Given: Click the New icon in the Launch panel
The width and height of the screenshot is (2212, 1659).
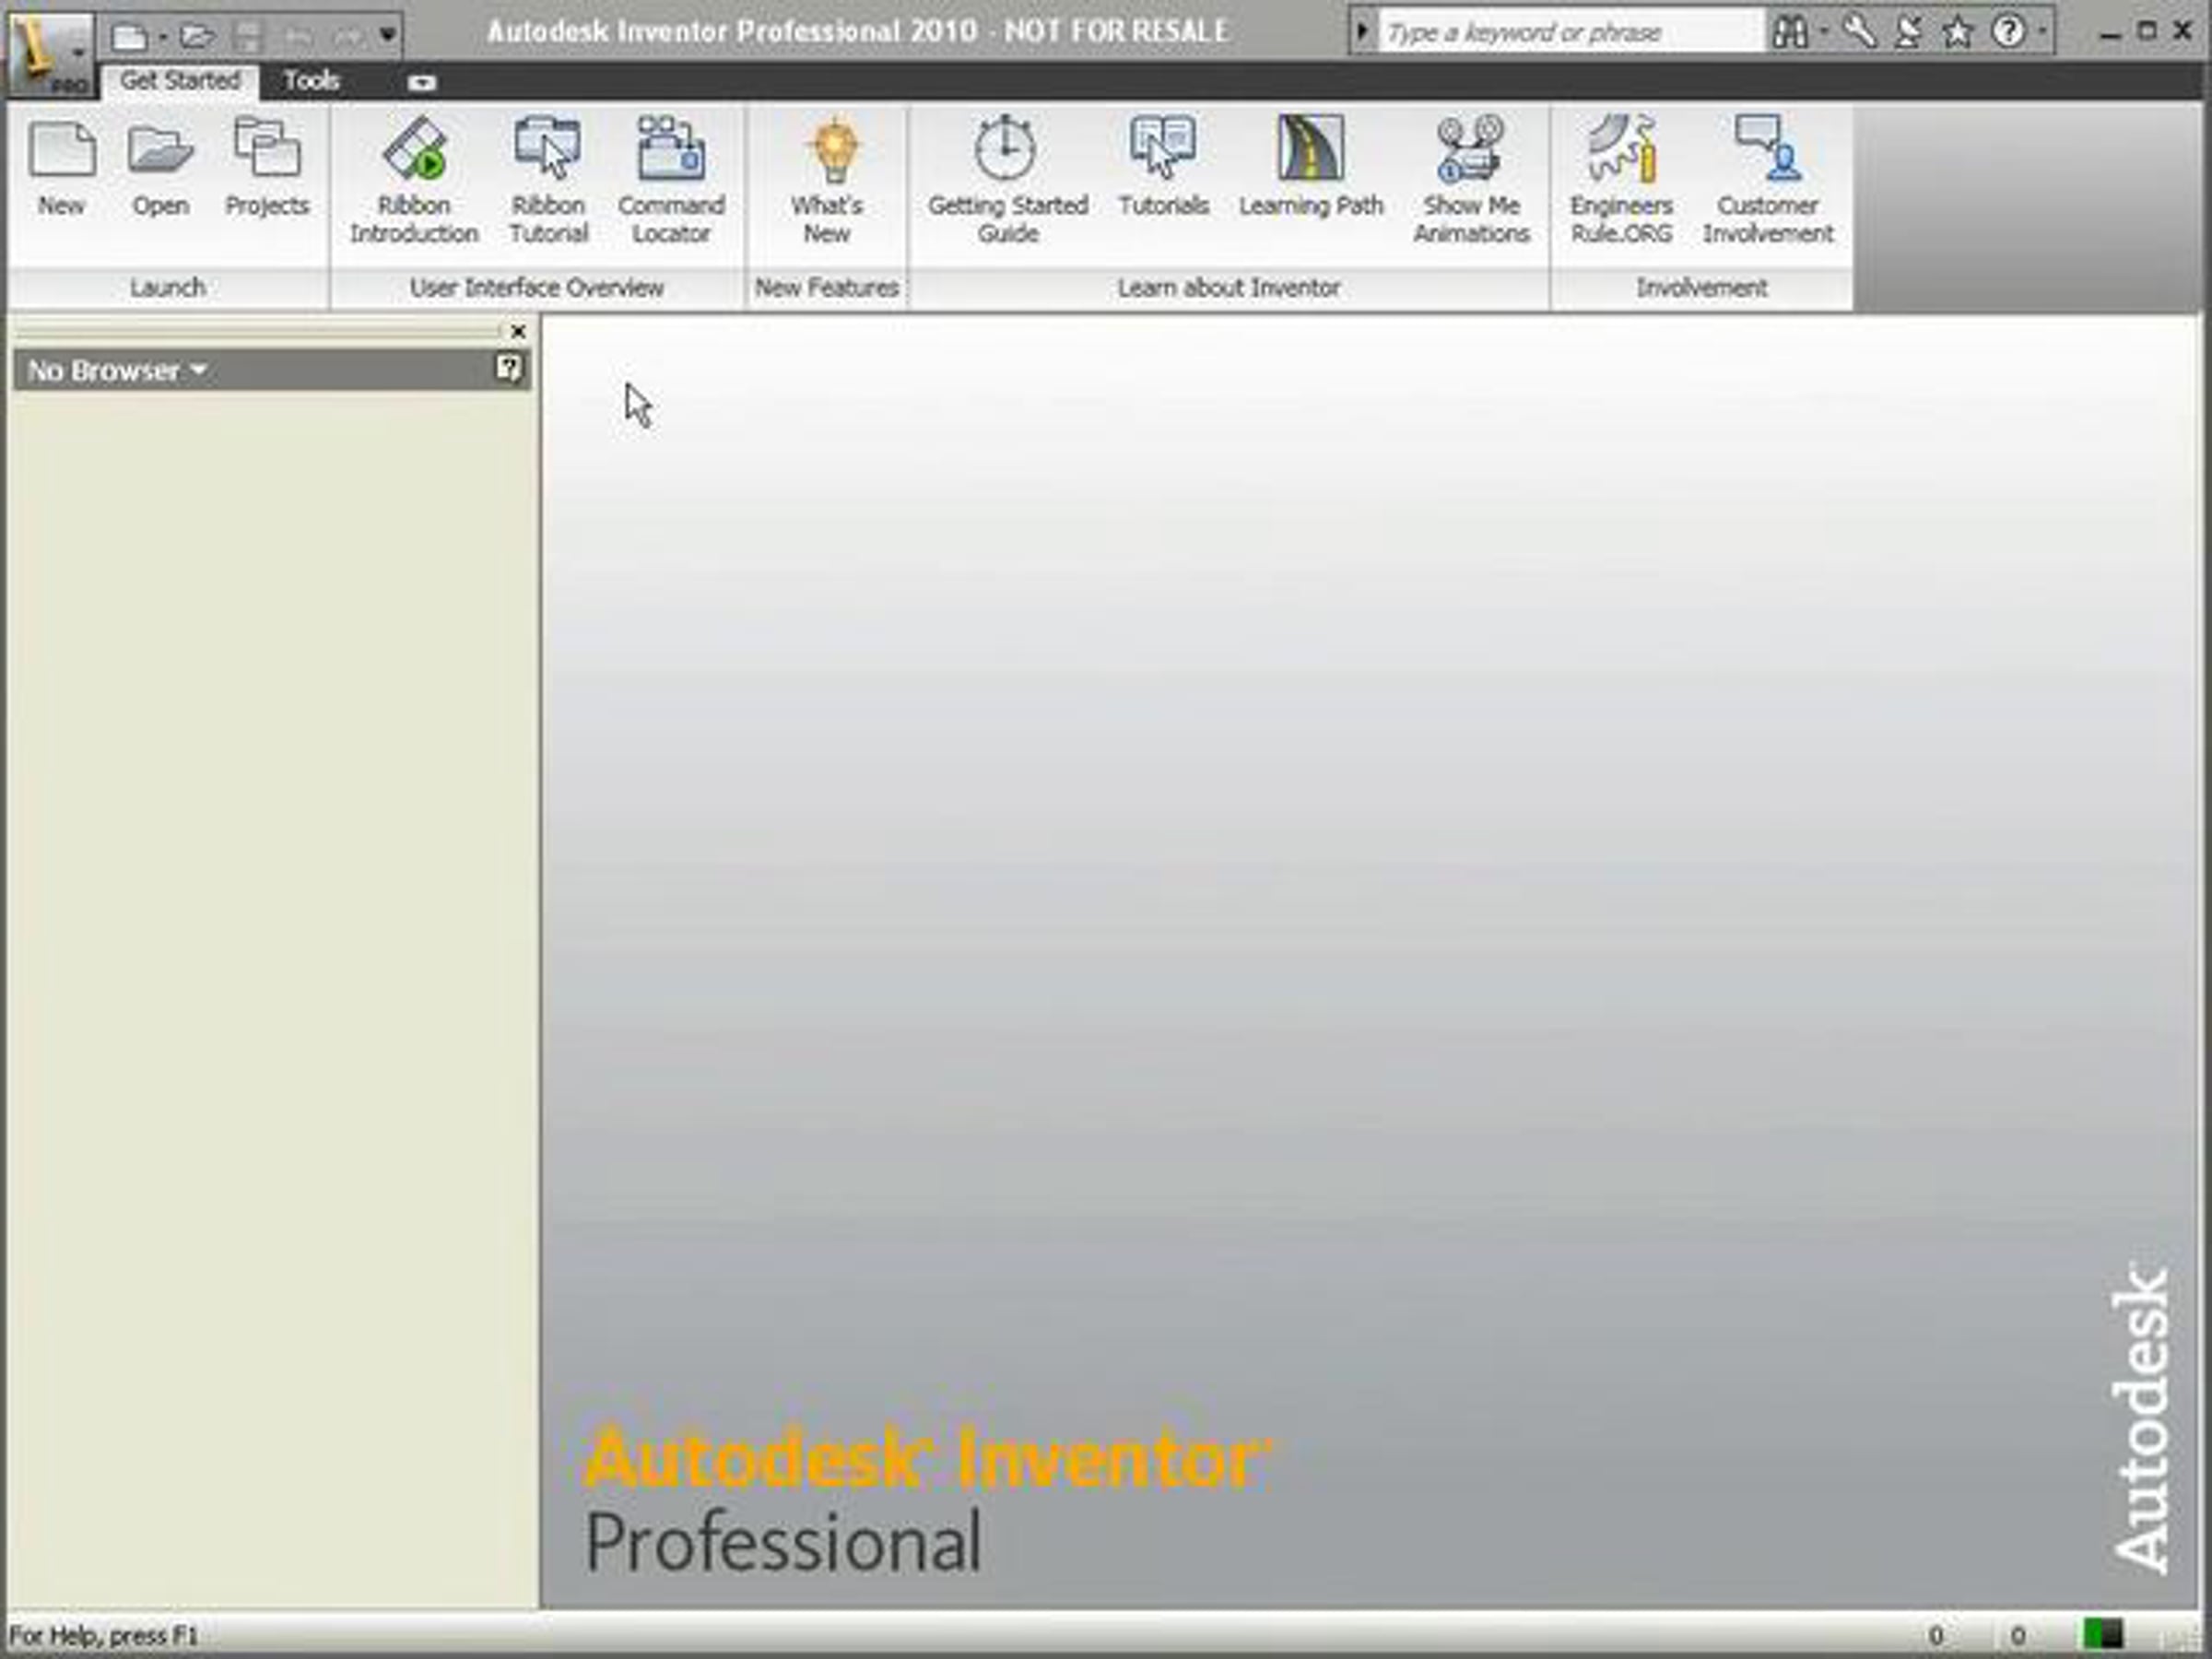Looking at the screenshot, I should point(61,167).
